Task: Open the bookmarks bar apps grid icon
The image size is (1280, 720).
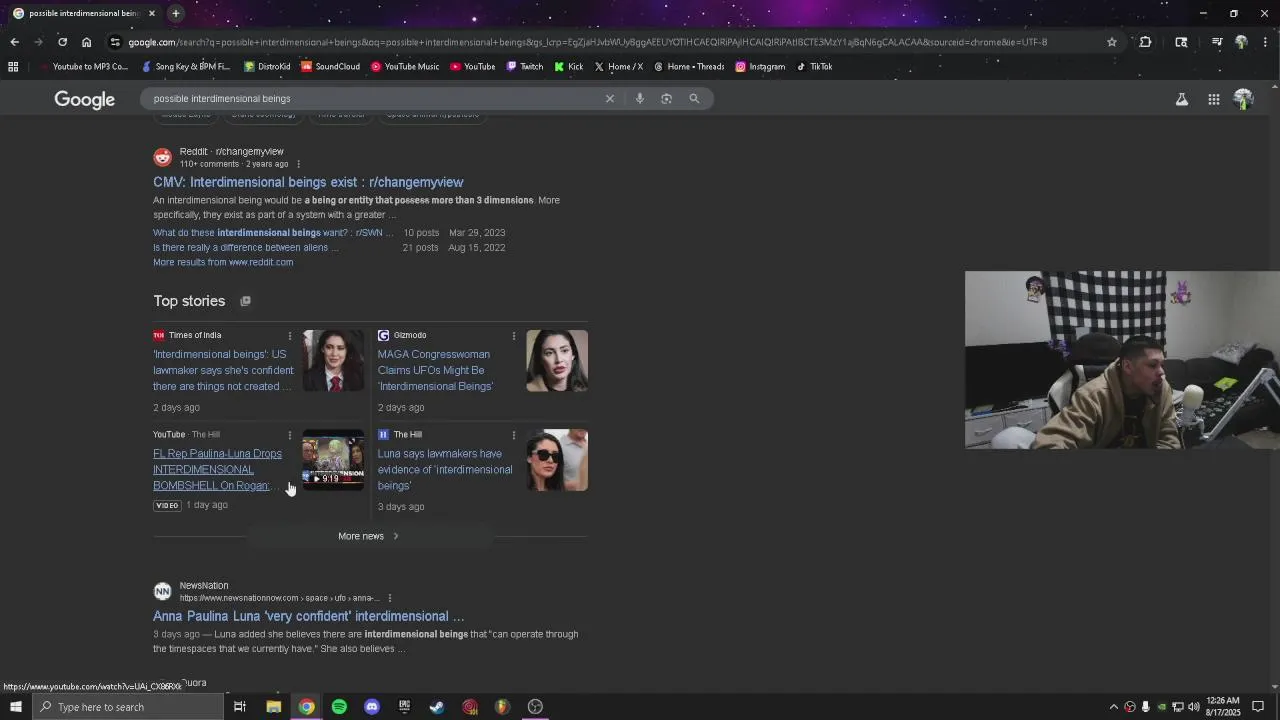Action: click(13, 67)
